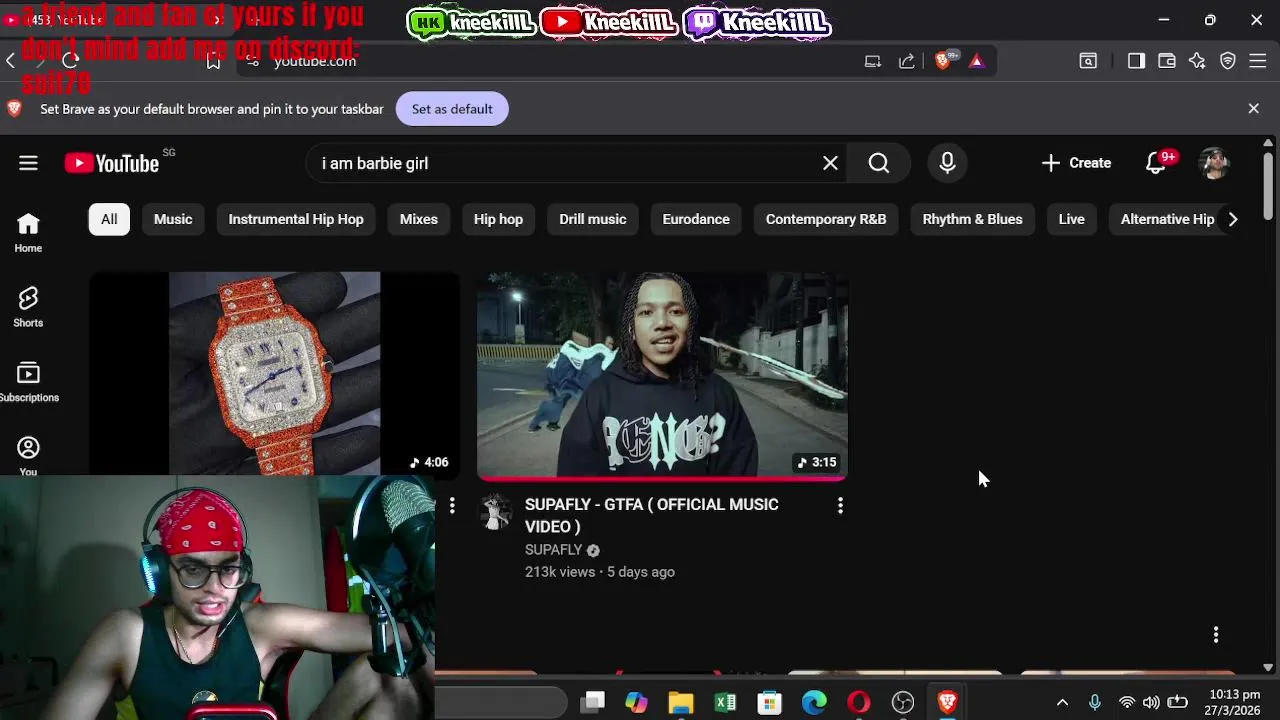Select the Live filter chip
Screen dimensions: 1280x720
1071,219
